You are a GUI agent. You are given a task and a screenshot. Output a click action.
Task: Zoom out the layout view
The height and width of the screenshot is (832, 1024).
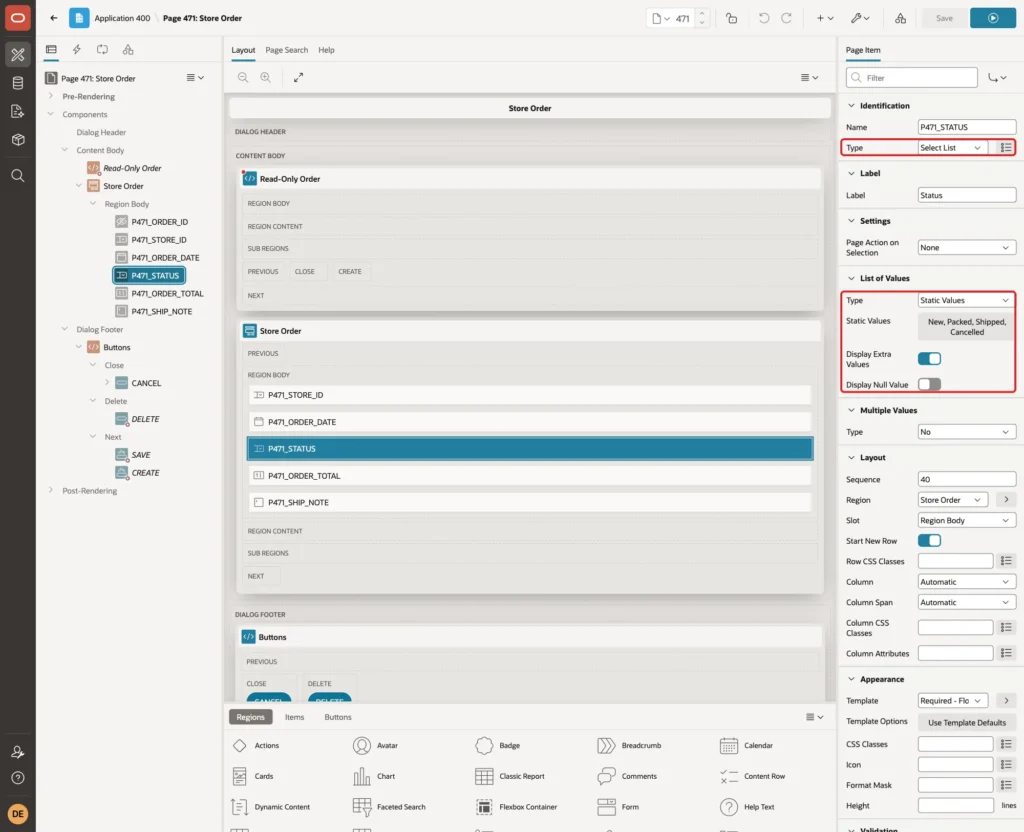tap(243, 77)
